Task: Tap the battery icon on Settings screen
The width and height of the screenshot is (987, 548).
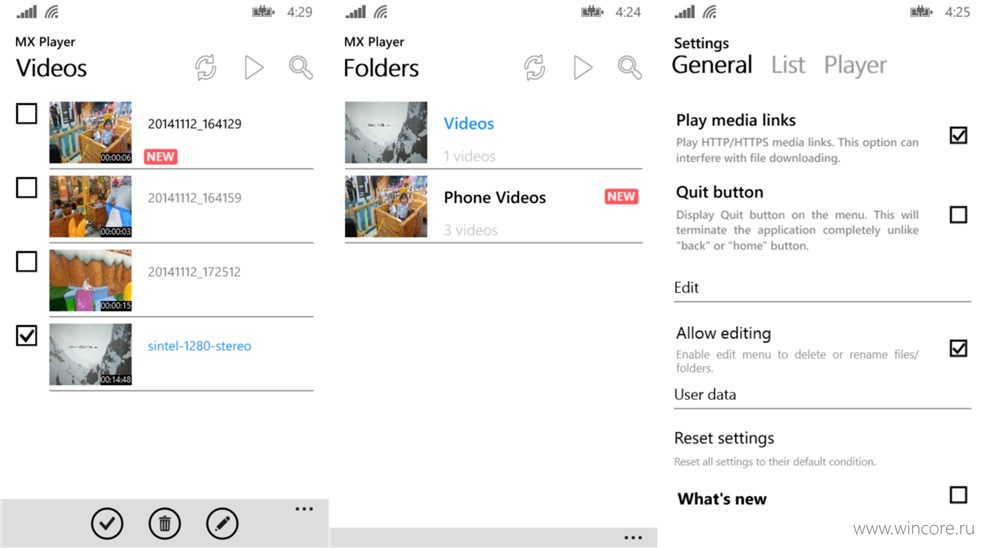Action: click(921, 12)
